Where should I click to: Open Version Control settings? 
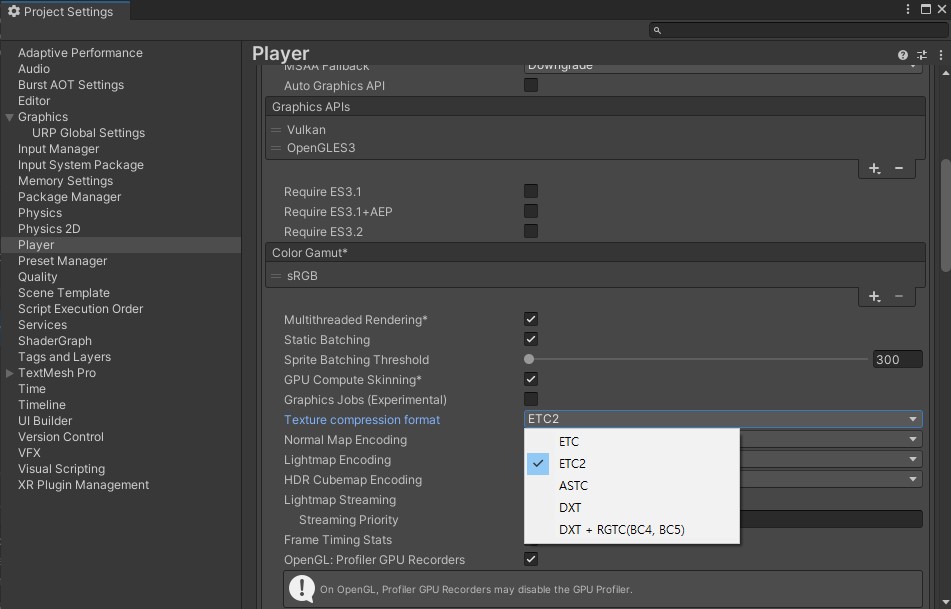pos(61,437)
